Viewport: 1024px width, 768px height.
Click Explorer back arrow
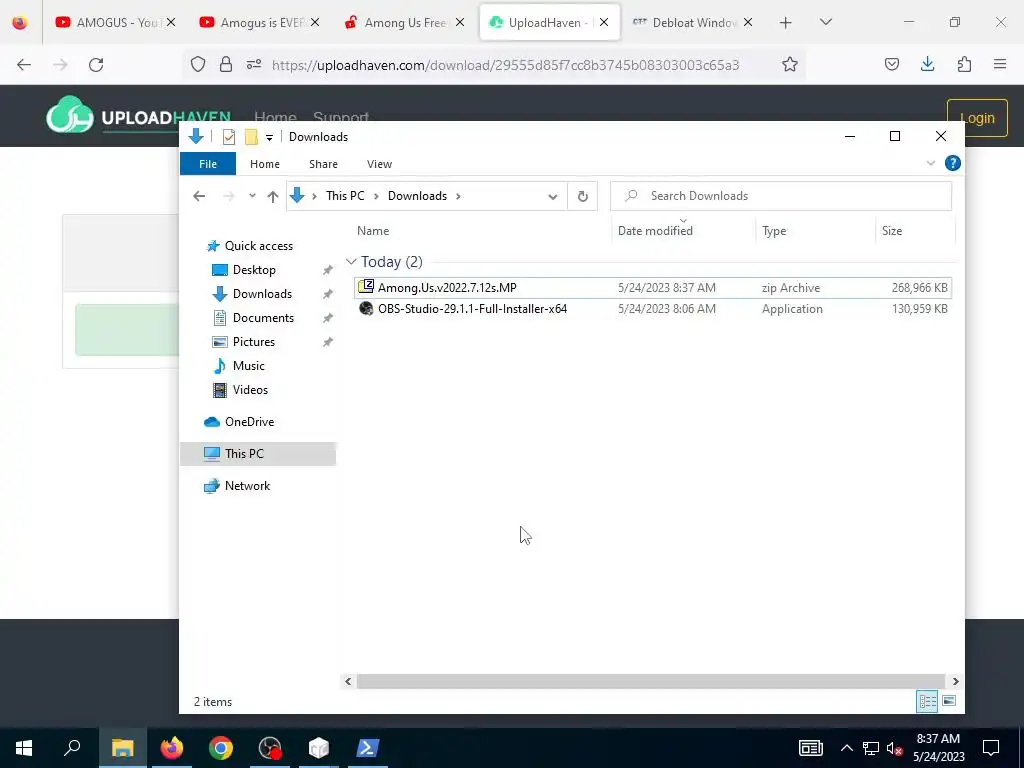(x=199, y=196)
